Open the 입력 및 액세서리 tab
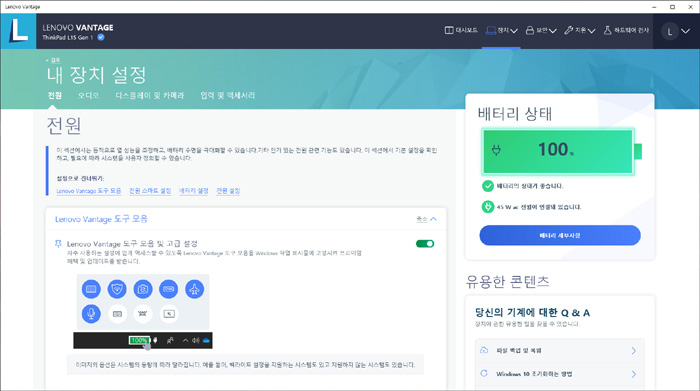Viewport: 700px width, 391px height. pyautogui.click(x=228, y=96)
